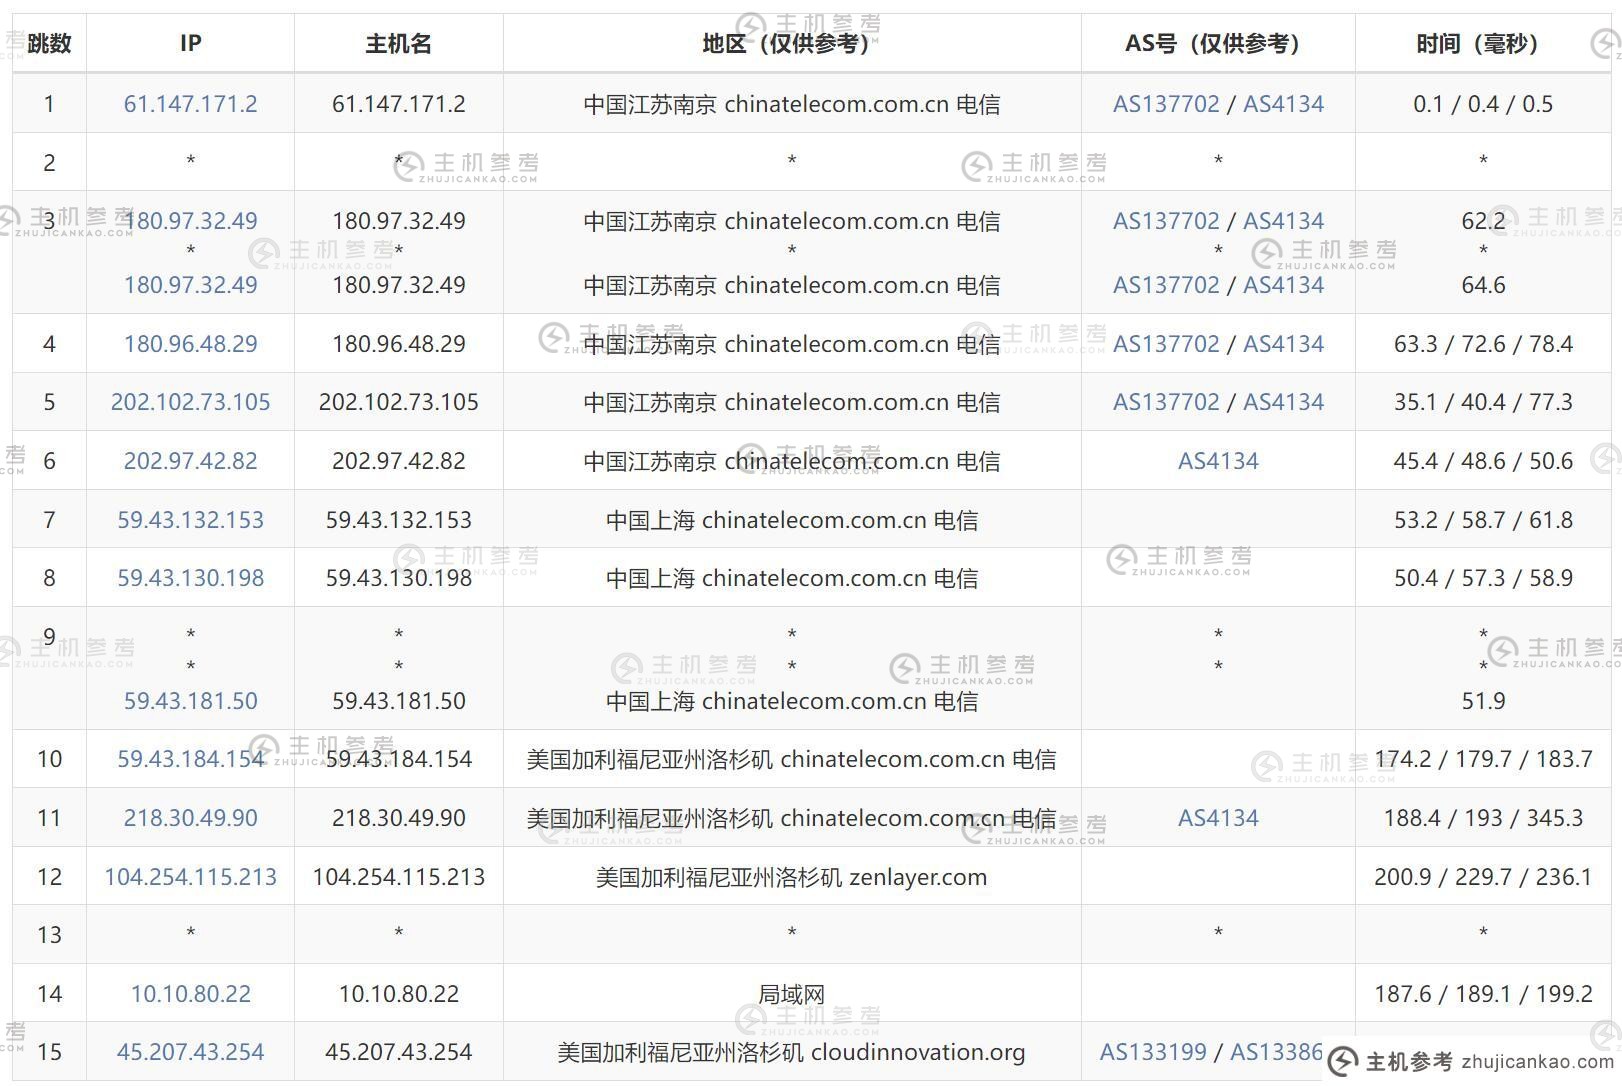Click time value 187.6 / 189.1 / 199.2
Screen dimensions: 1622x1086
tap(1483, 994)
